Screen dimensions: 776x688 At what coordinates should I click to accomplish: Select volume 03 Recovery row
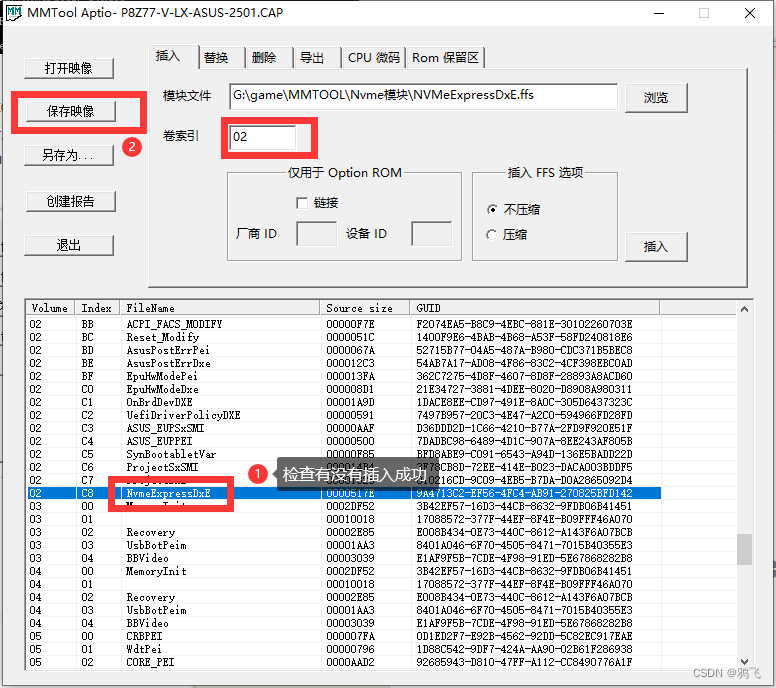pyautogui.click(x=343, y=532)
